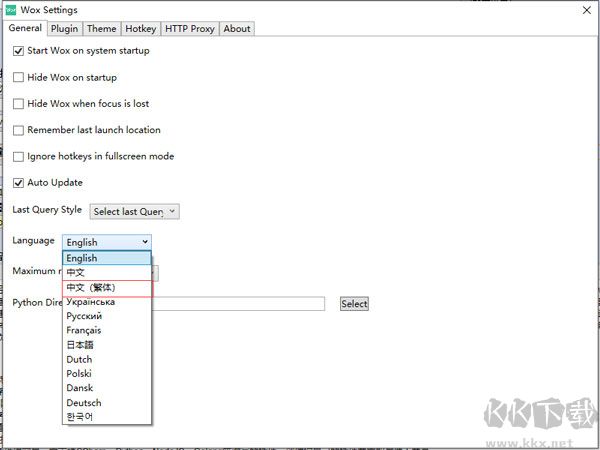Switch to the Plugin tab
The width and height of the screenshot is (600, 450).
click(x=64, y=29)
